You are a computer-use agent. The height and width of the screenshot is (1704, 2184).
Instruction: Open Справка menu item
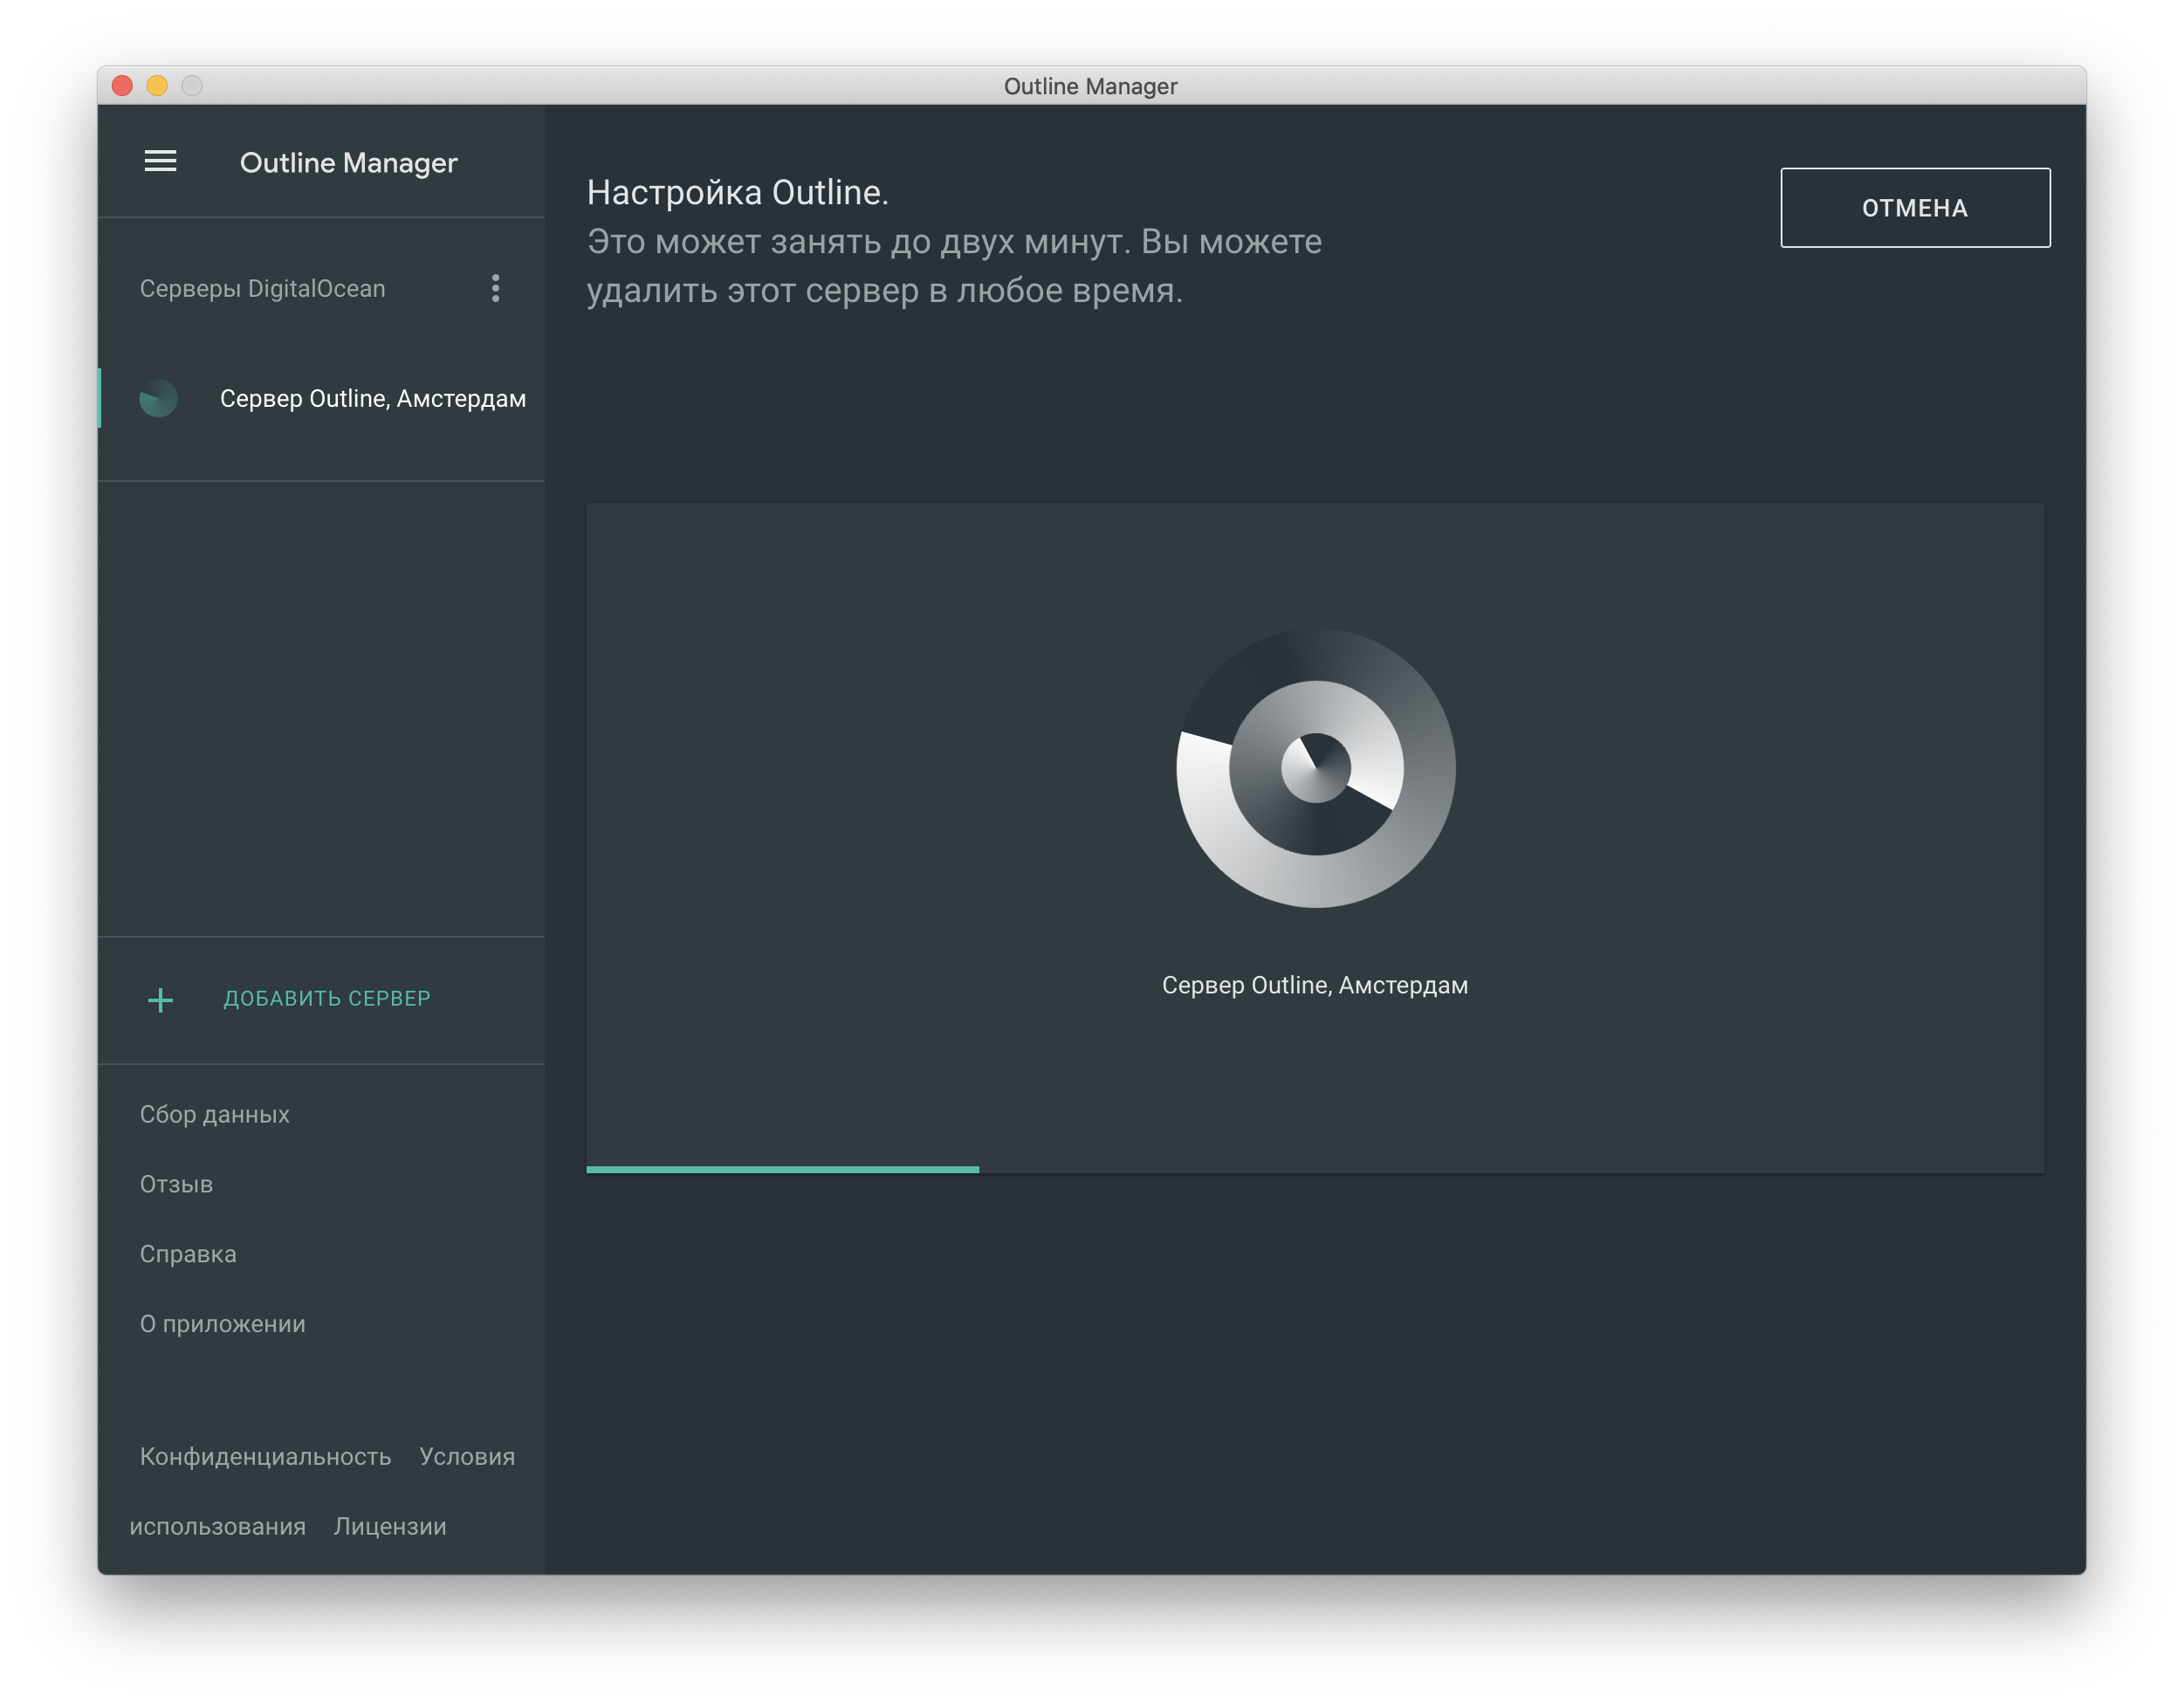coord(188,1254)
